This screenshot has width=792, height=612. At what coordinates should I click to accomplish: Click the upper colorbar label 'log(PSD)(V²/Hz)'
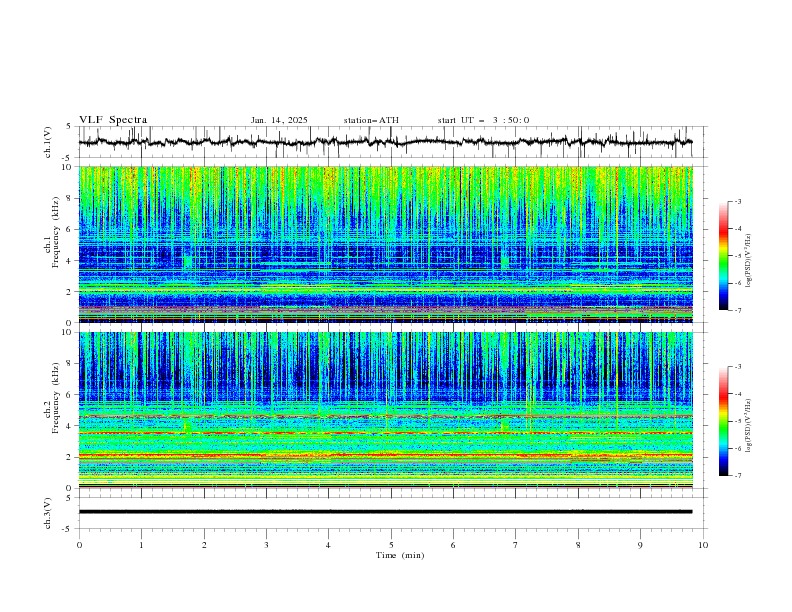click(x=748, y=261)
